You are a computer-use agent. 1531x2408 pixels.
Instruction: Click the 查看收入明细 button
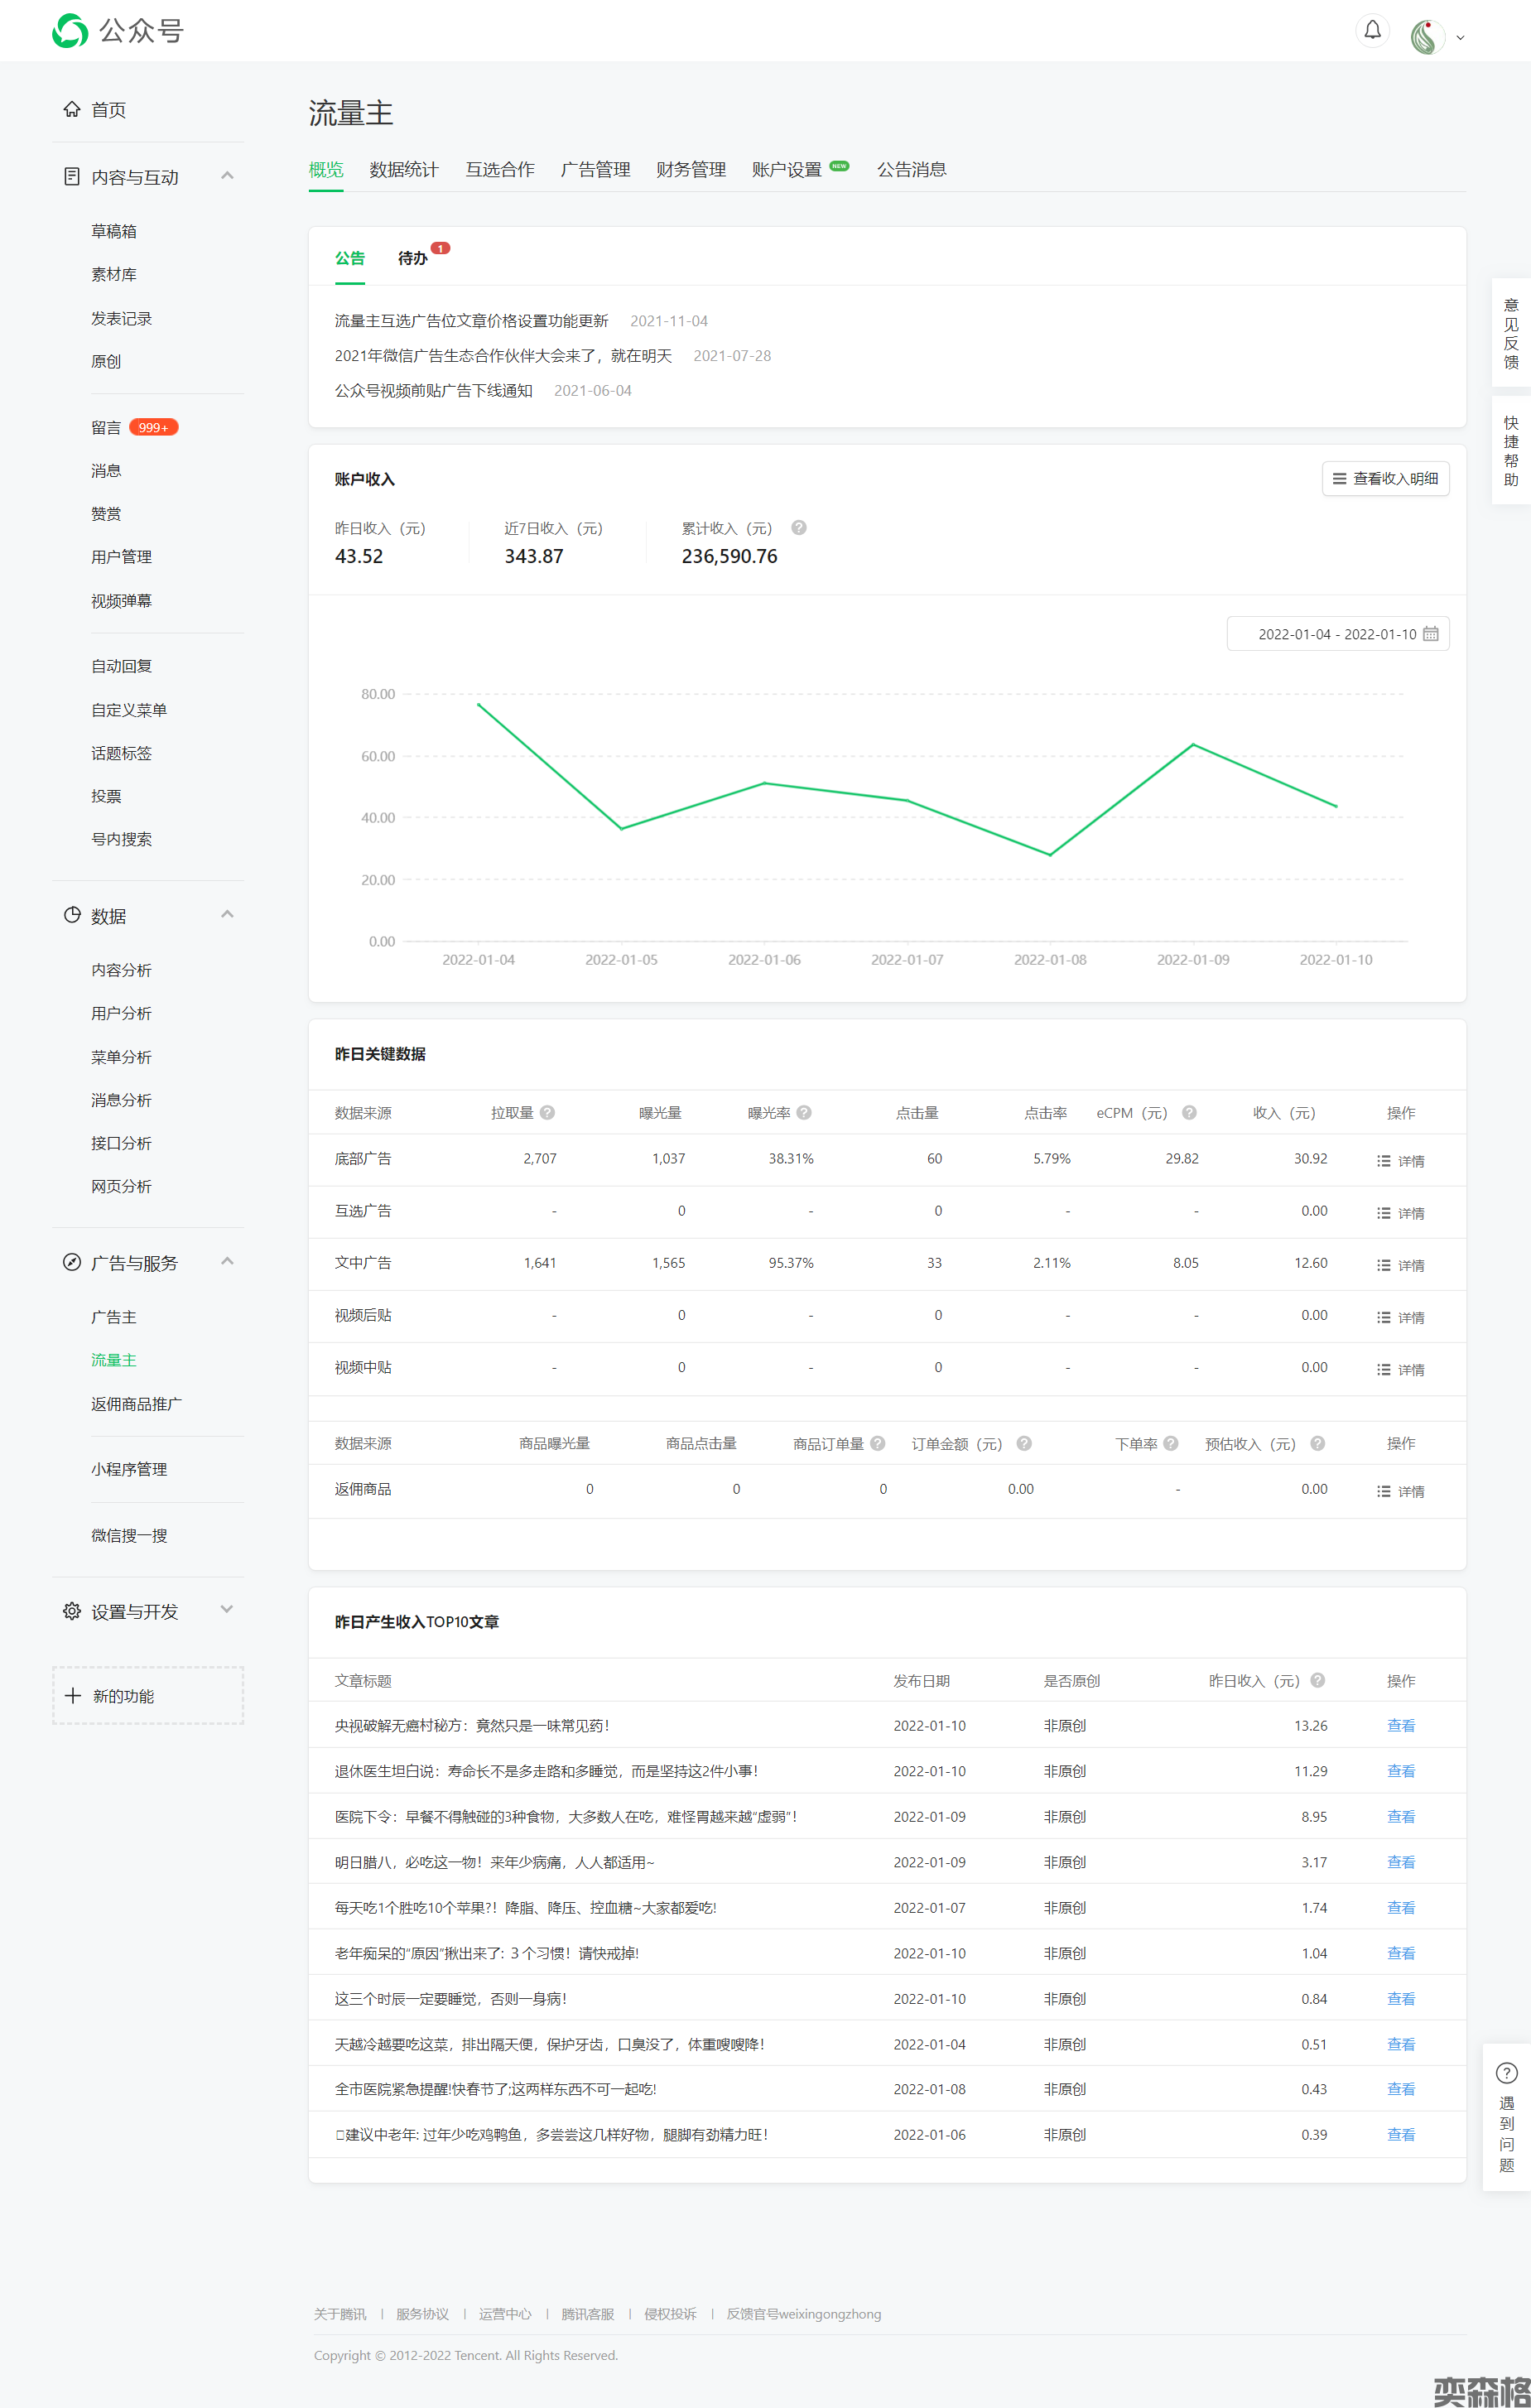click(x=1385, y=479)
